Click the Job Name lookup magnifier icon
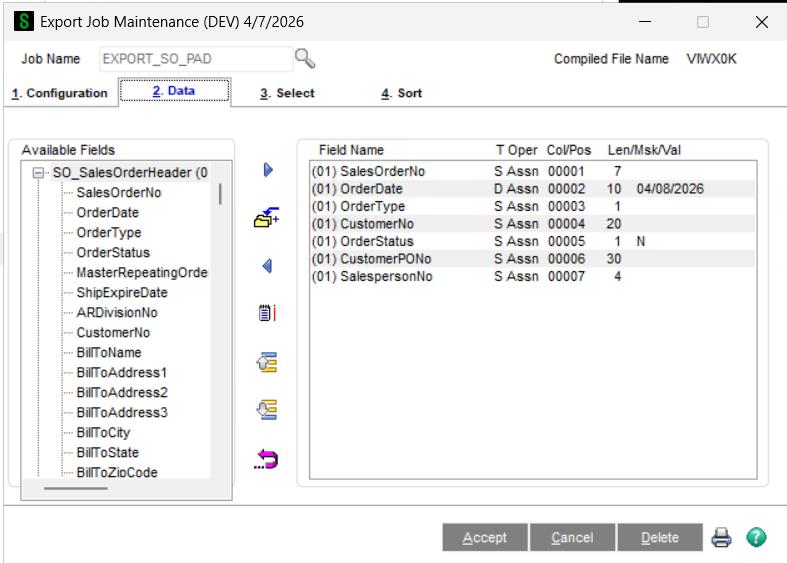Viewport: 787px width, 563px height. point(305,59)
